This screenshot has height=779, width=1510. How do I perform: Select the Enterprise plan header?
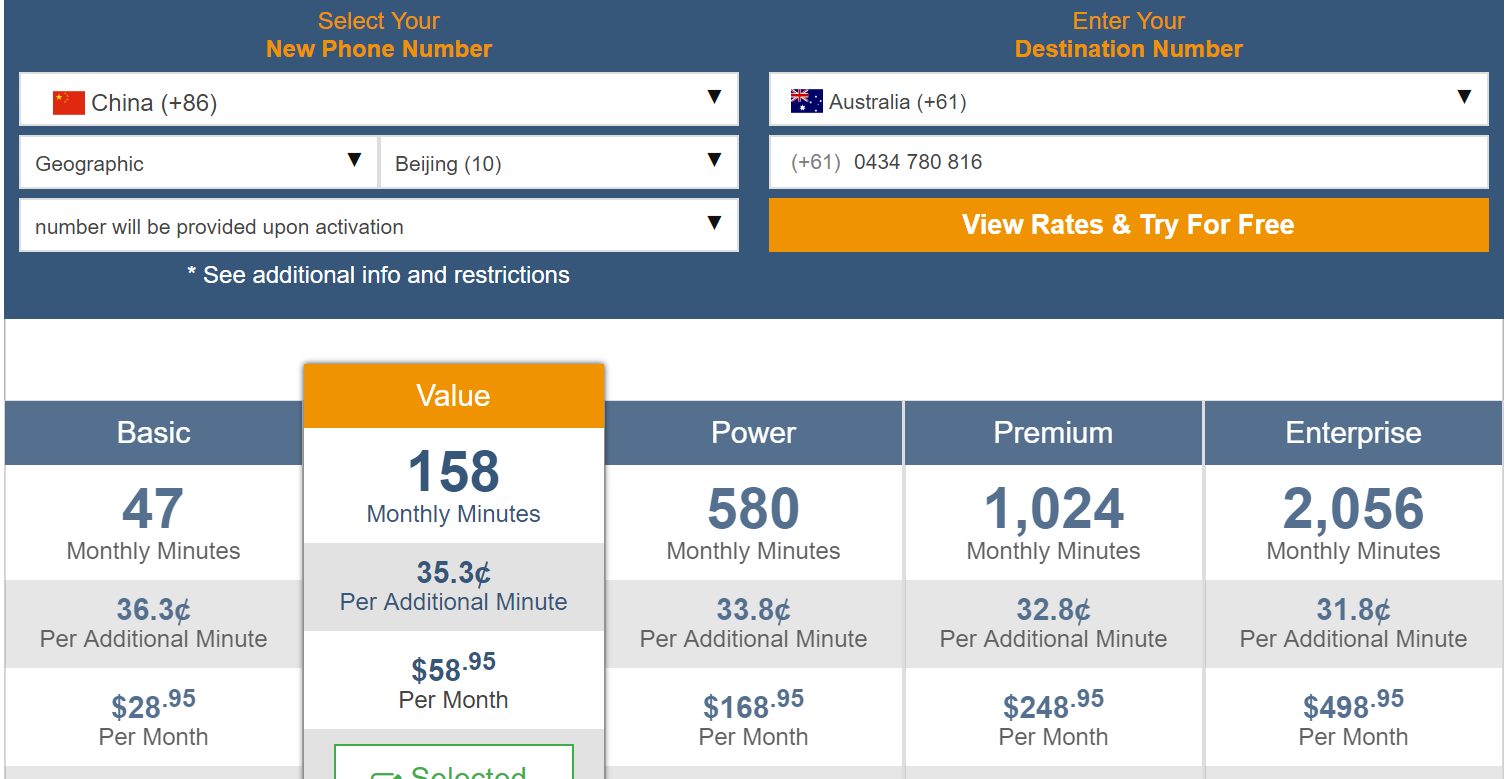[x=1353, y=433]
